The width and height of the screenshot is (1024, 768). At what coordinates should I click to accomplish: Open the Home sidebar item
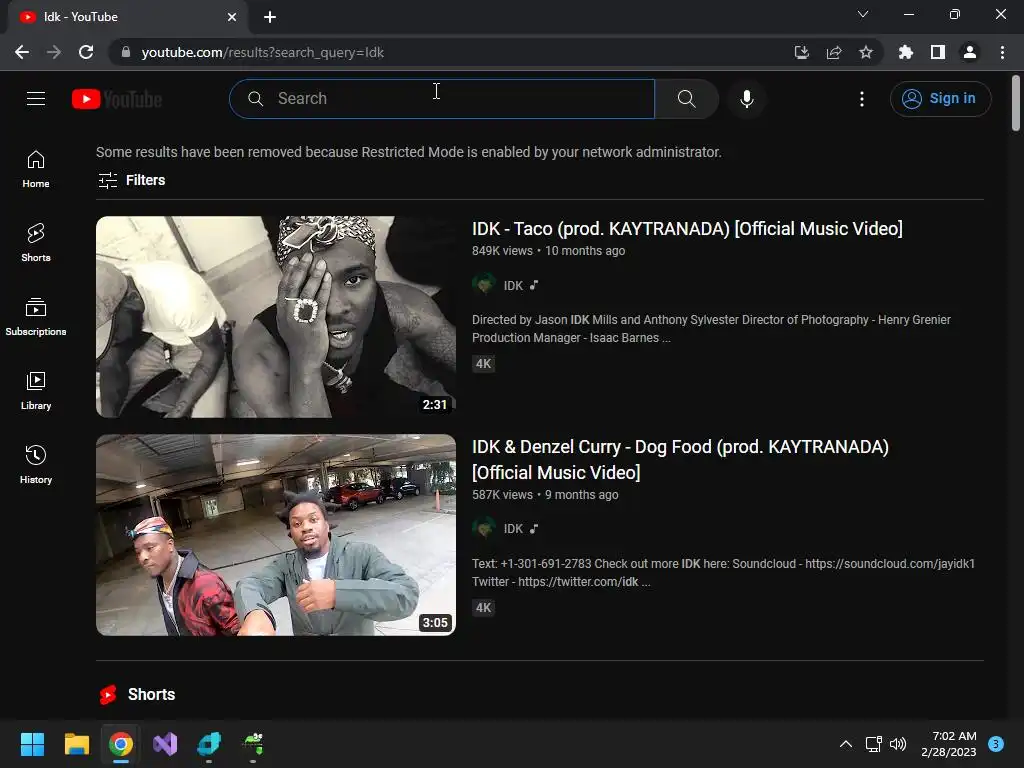point(36,169)
